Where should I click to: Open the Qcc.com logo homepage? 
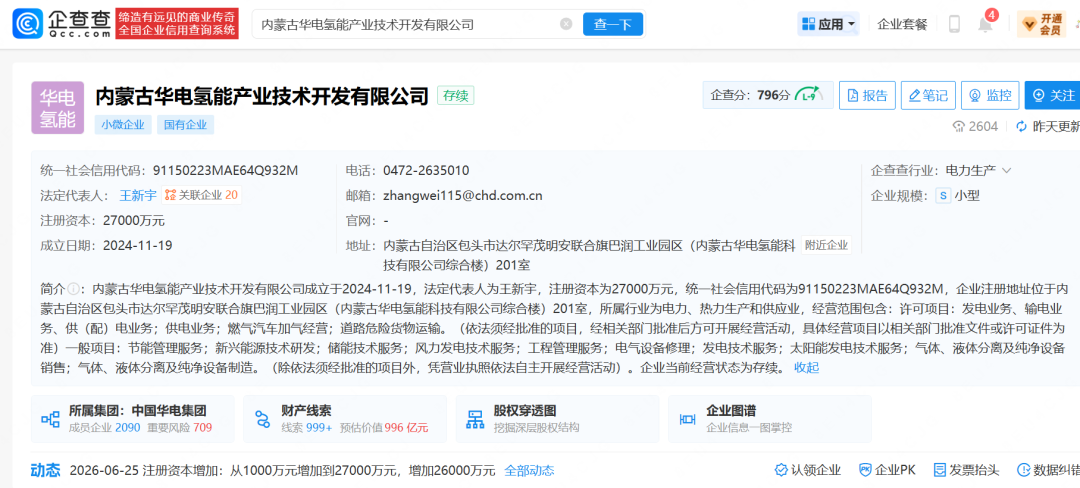61,24
